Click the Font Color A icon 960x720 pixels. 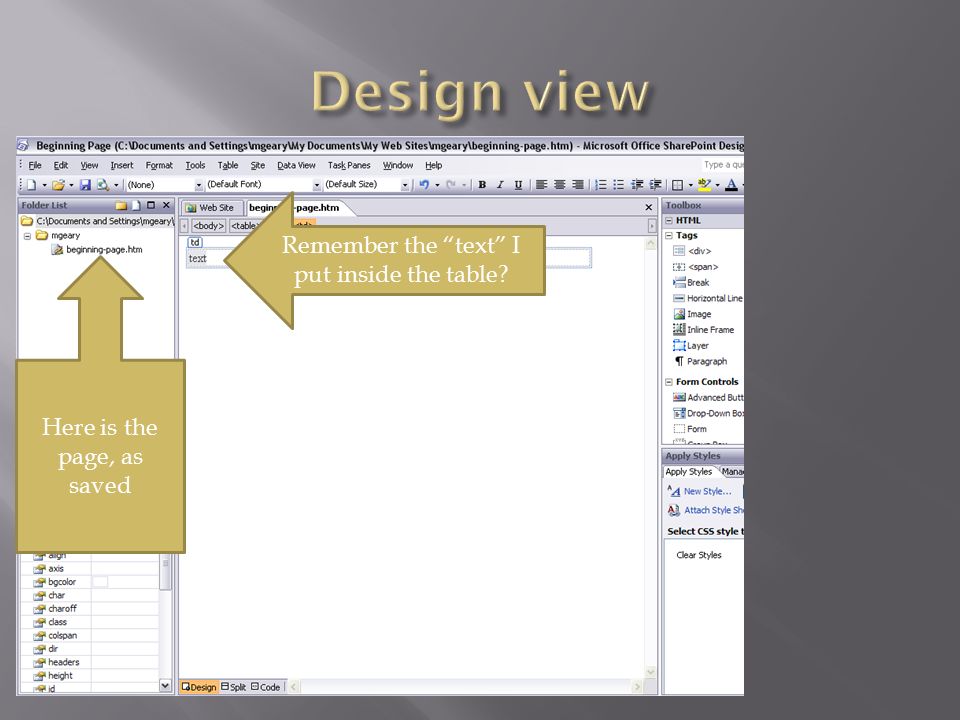(731, 184)
